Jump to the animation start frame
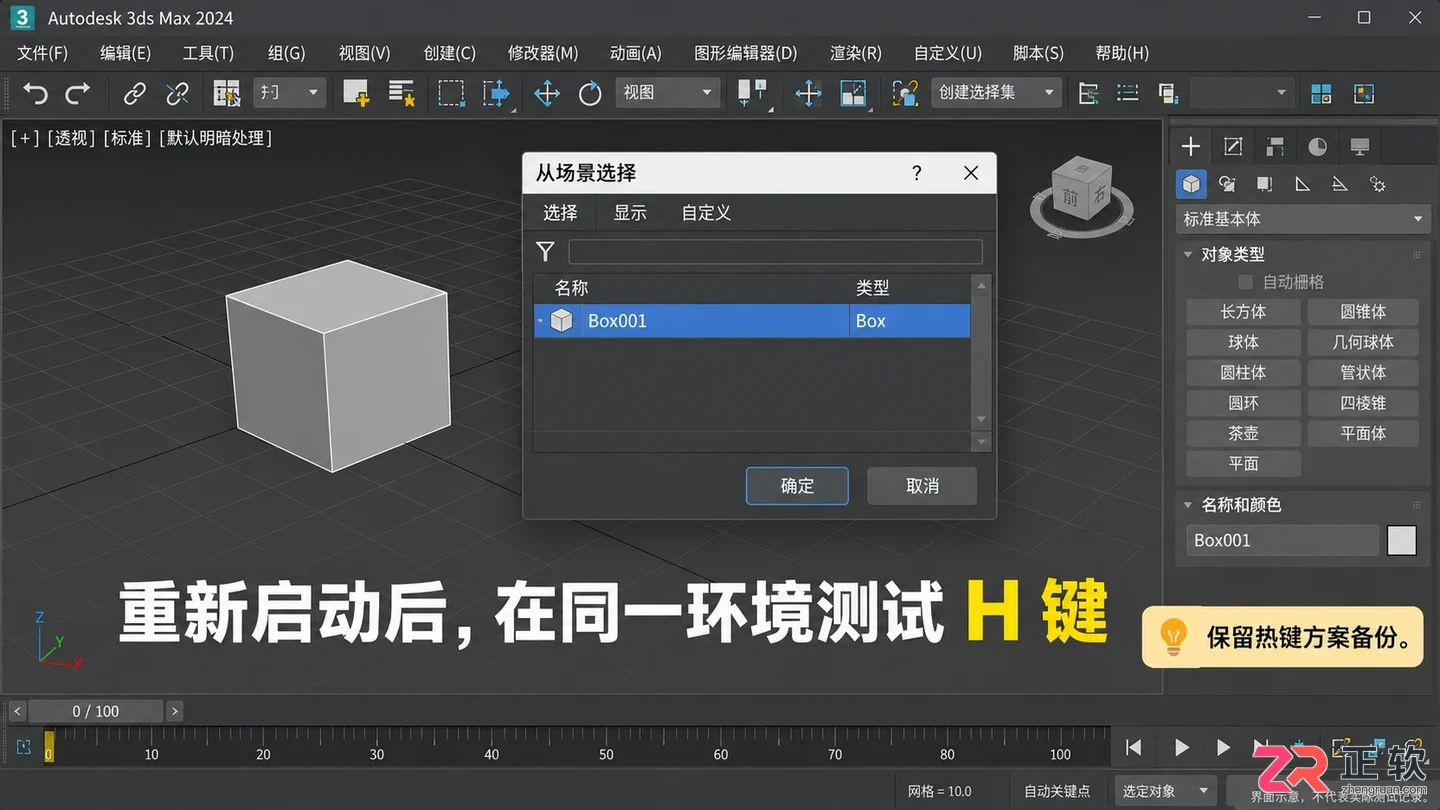This screenshot has width=1440, height=810. click(x=1133, y=747)
